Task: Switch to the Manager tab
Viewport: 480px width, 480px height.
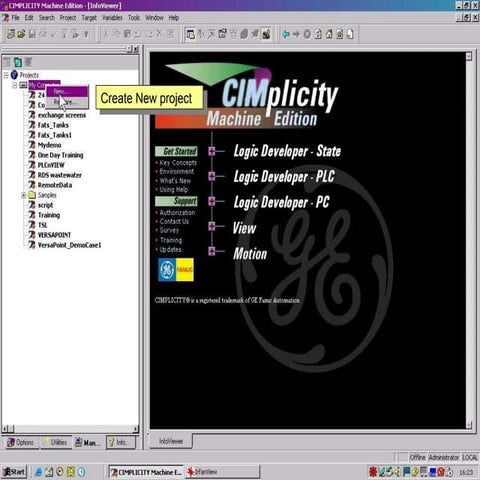Action: (x=88, y=442)
